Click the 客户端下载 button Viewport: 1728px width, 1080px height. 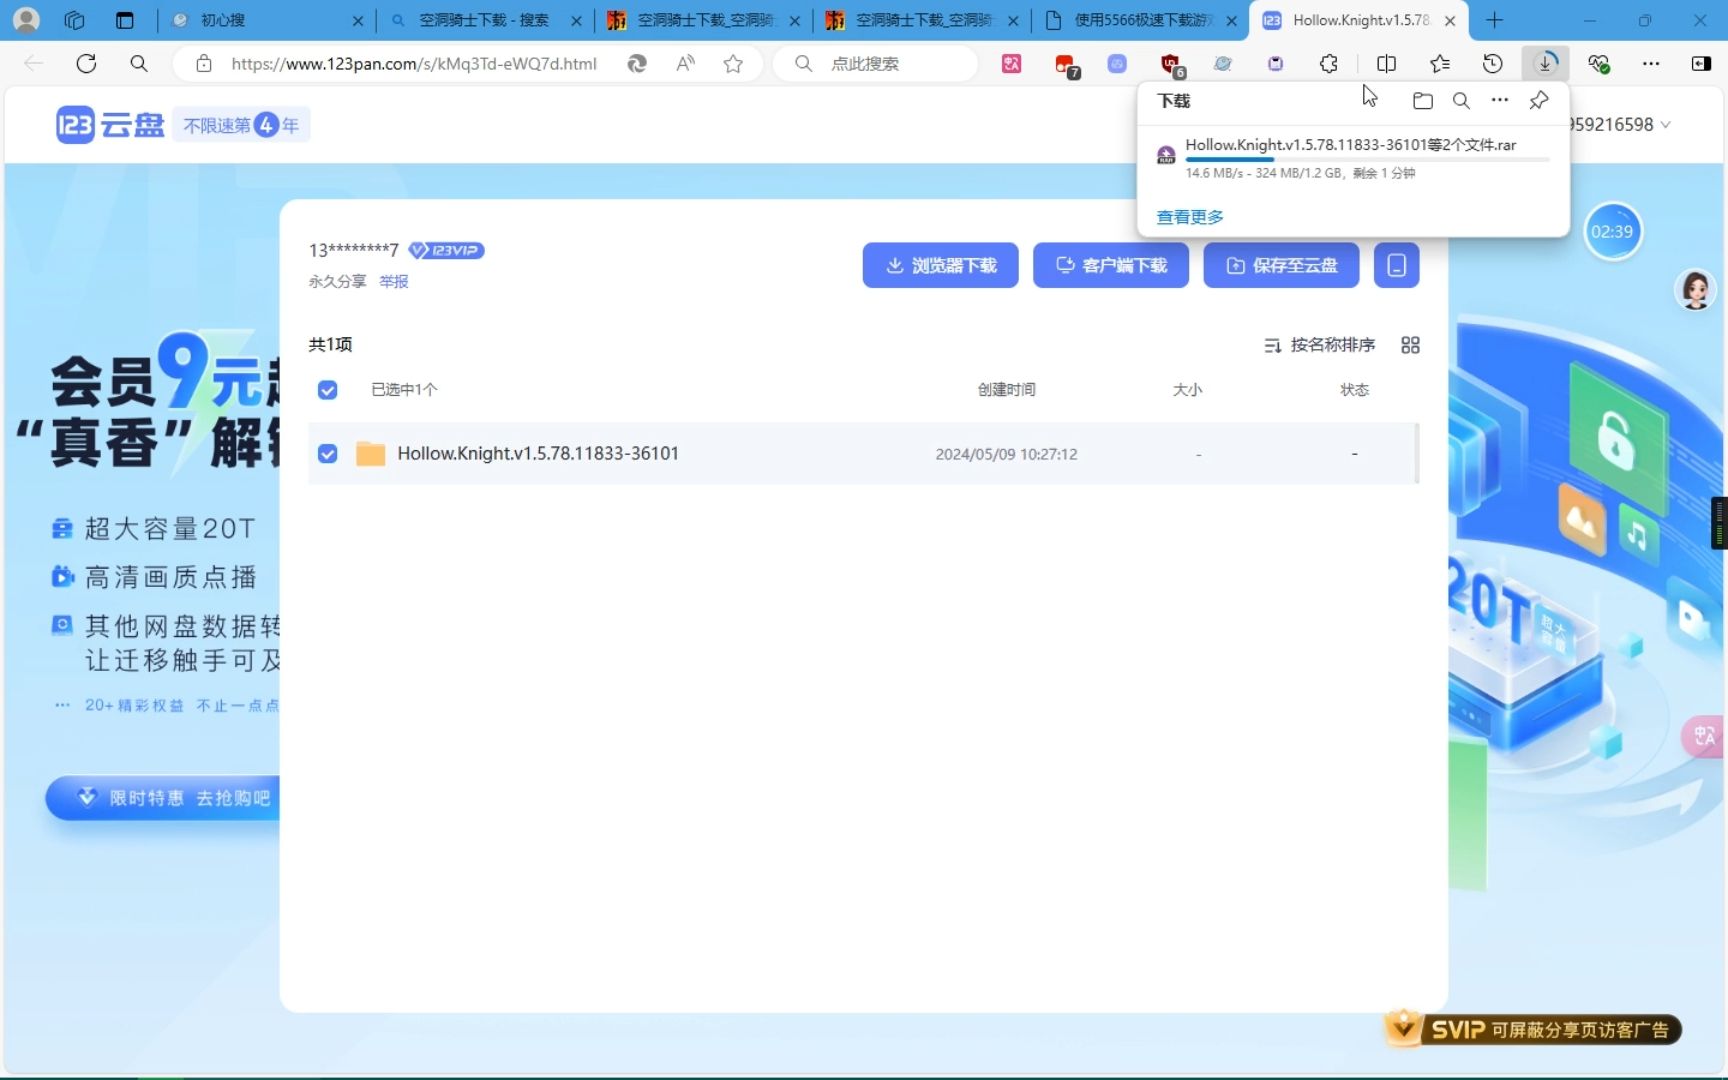click(1111, 265)
